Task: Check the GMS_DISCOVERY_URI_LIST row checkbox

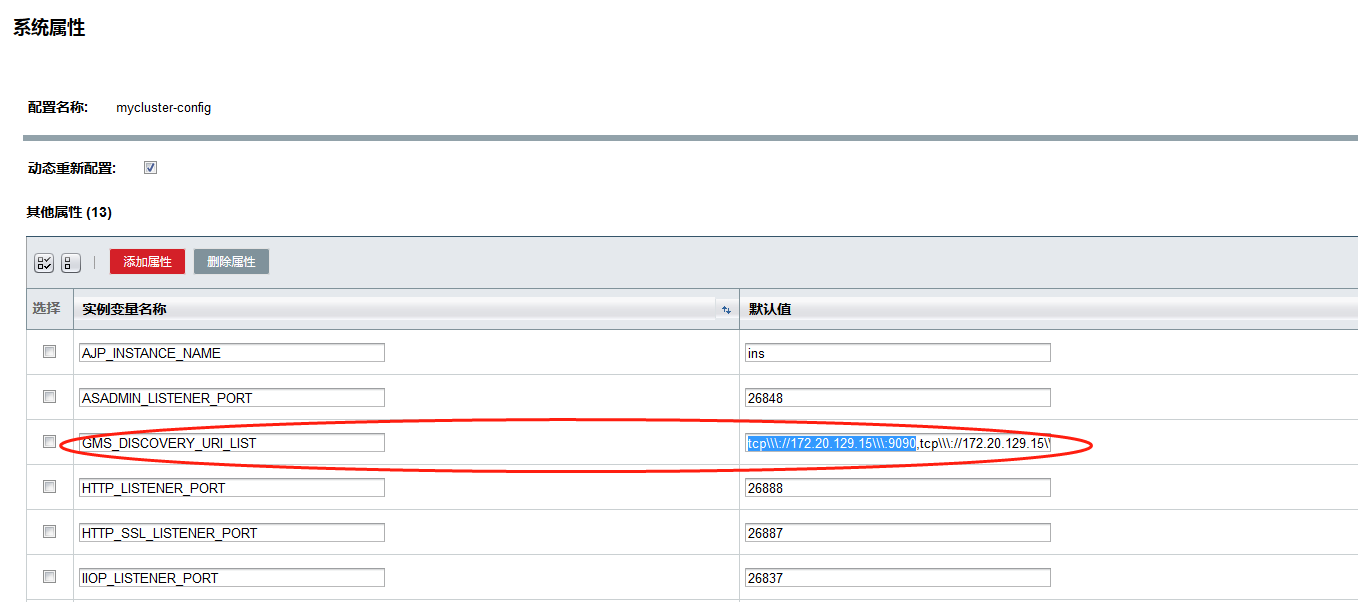Action: (49, 442)
